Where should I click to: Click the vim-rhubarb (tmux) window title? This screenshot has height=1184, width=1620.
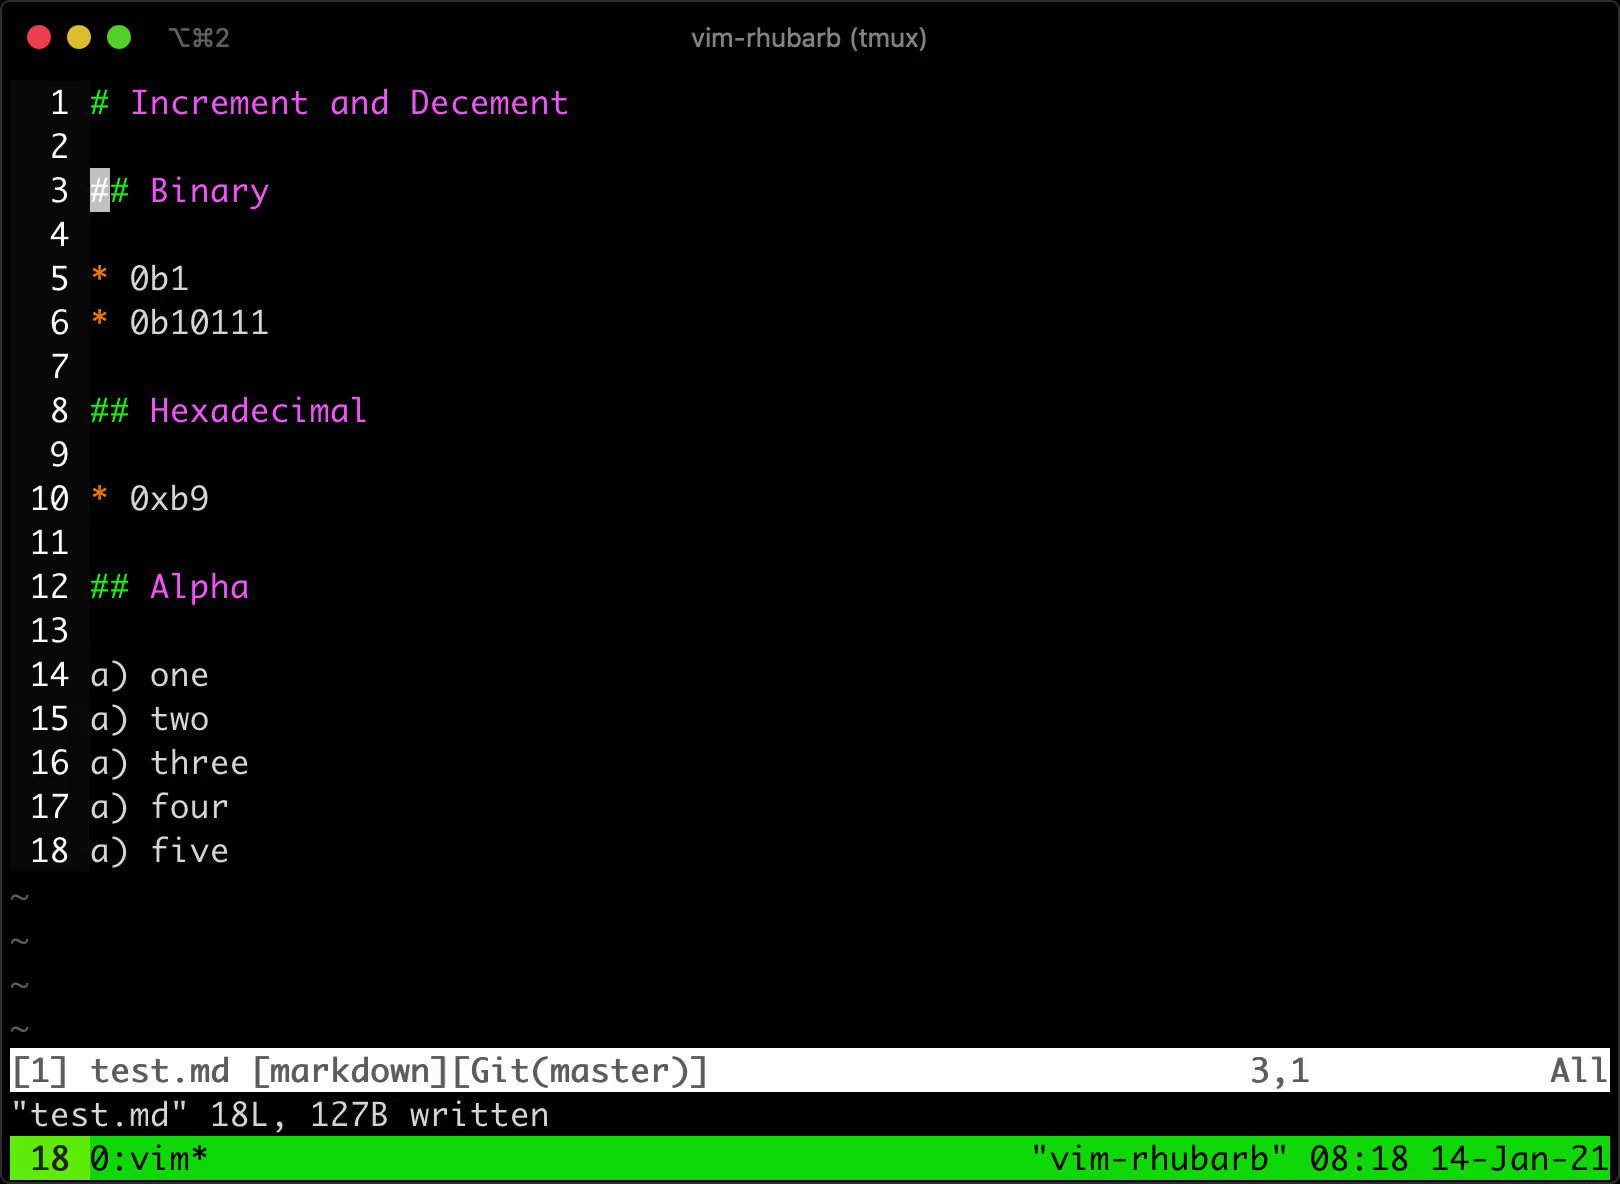[x=810, y=38]
